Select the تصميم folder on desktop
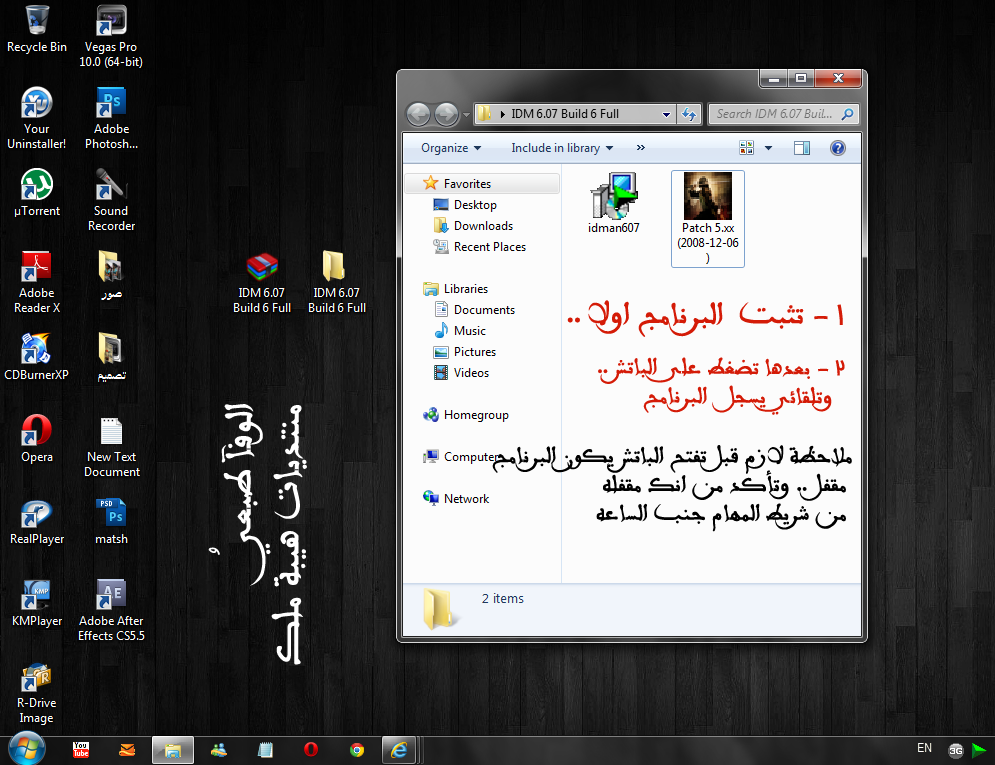Viewport: 995px width, 765px height. [x=111, y=356]
